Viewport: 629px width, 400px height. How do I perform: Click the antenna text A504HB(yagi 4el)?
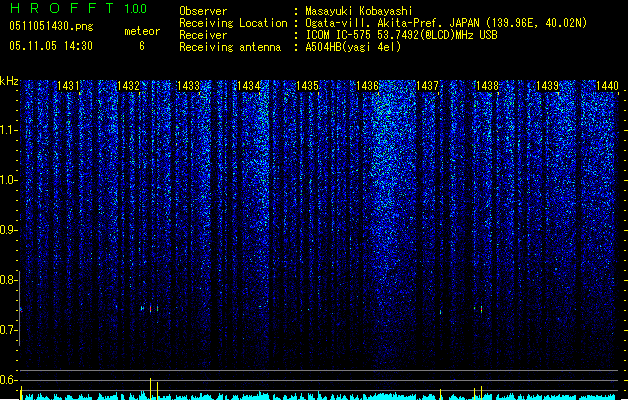tap(353, 47)
